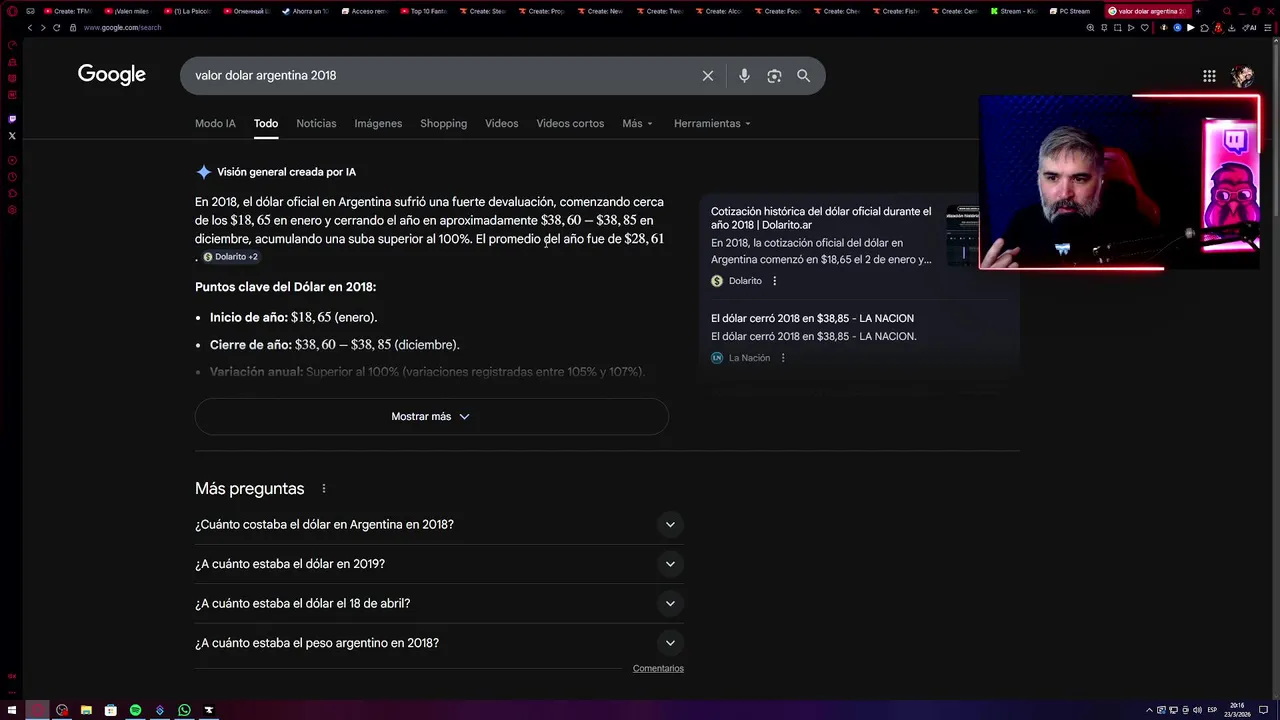The width and height of the screenshot is (1280, 720).
Task: Open options dots next to Más preguntas
Action: pos(323,489)
